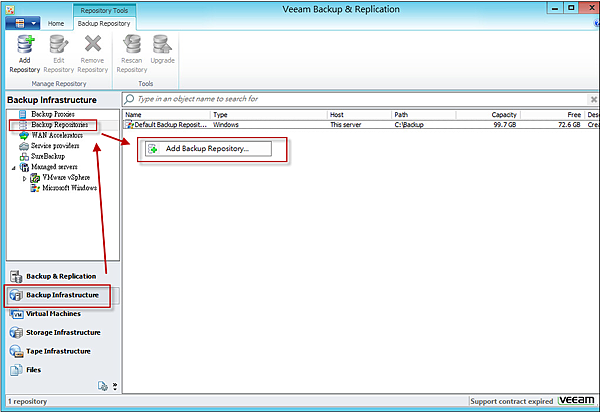Collapse the Managed servers node arrow

pyautogui.click(x=14, y=168)
